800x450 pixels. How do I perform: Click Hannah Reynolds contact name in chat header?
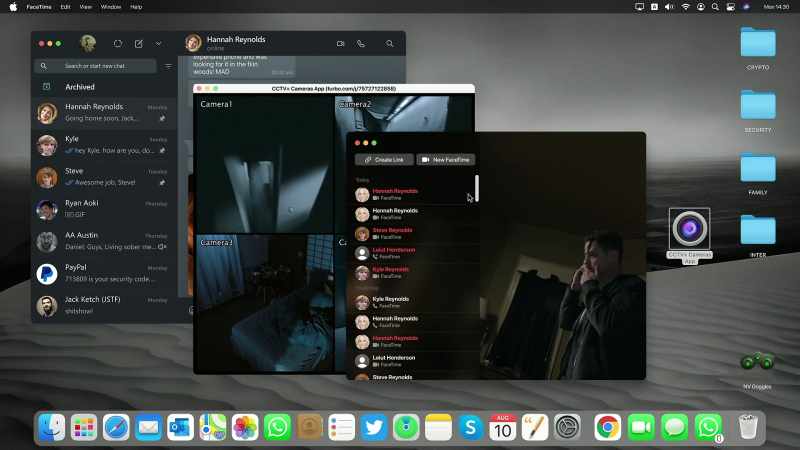click(236, 39)
